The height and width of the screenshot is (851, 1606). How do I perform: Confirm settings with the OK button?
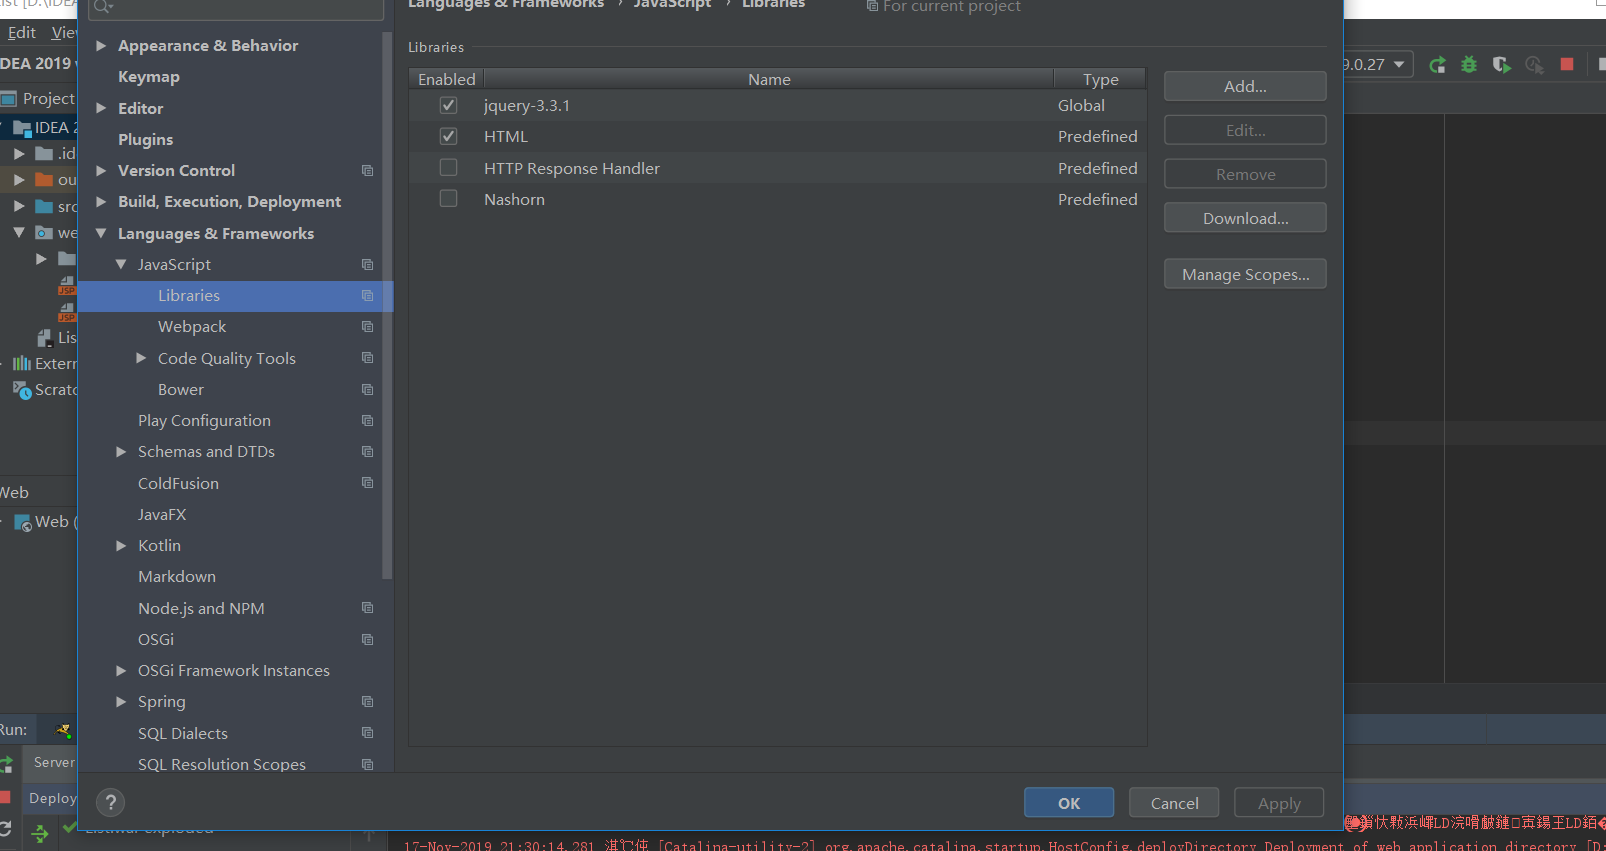[1069, 803]
